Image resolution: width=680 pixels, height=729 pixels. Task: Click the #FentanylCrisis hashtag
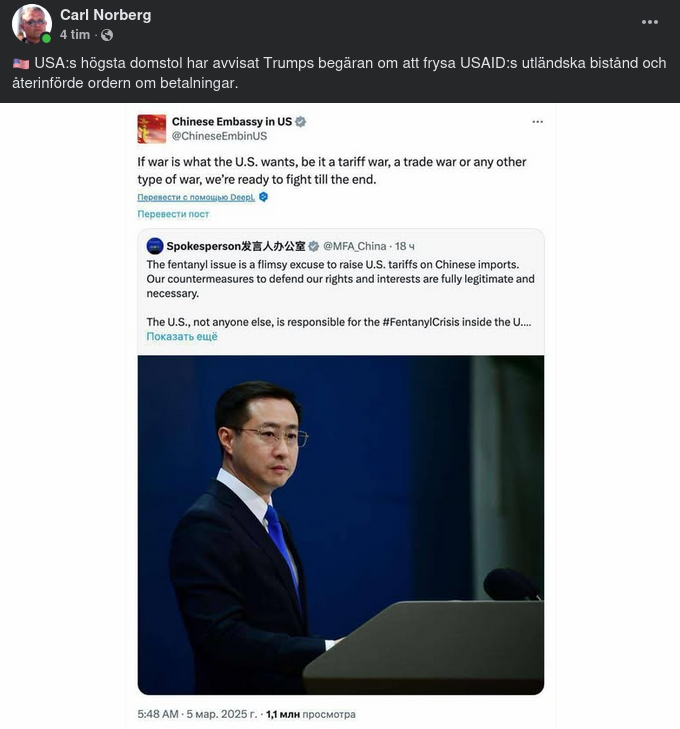[422, 322]
